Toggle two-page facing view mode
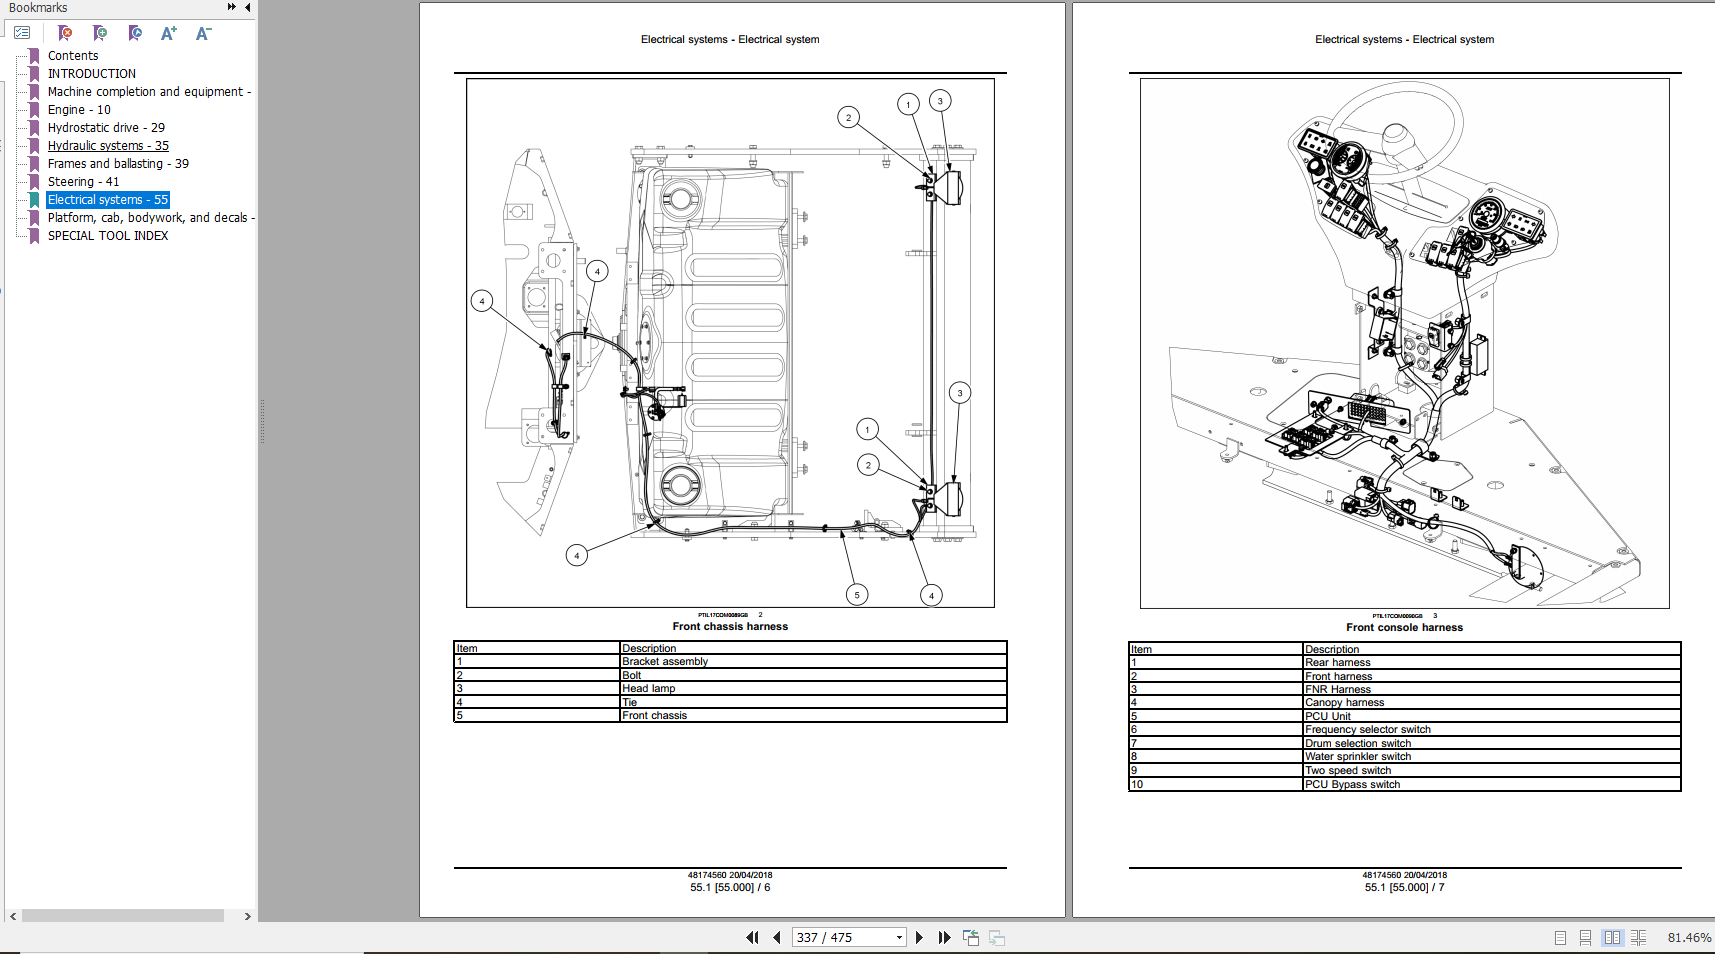Image resolution: width=1715 pixels, height=954 pixels. (x=1613, y=937)
